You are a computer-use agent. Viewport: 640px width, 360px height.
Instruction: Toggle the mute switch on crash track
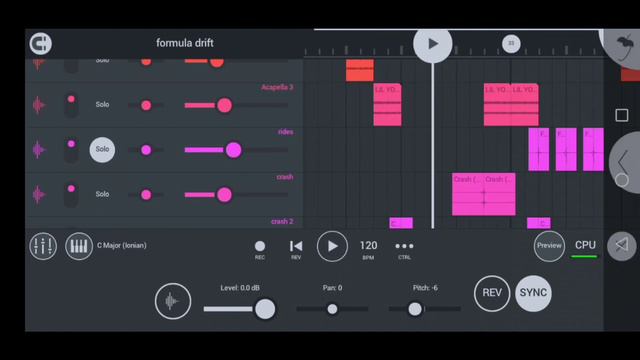pos(71,194)
